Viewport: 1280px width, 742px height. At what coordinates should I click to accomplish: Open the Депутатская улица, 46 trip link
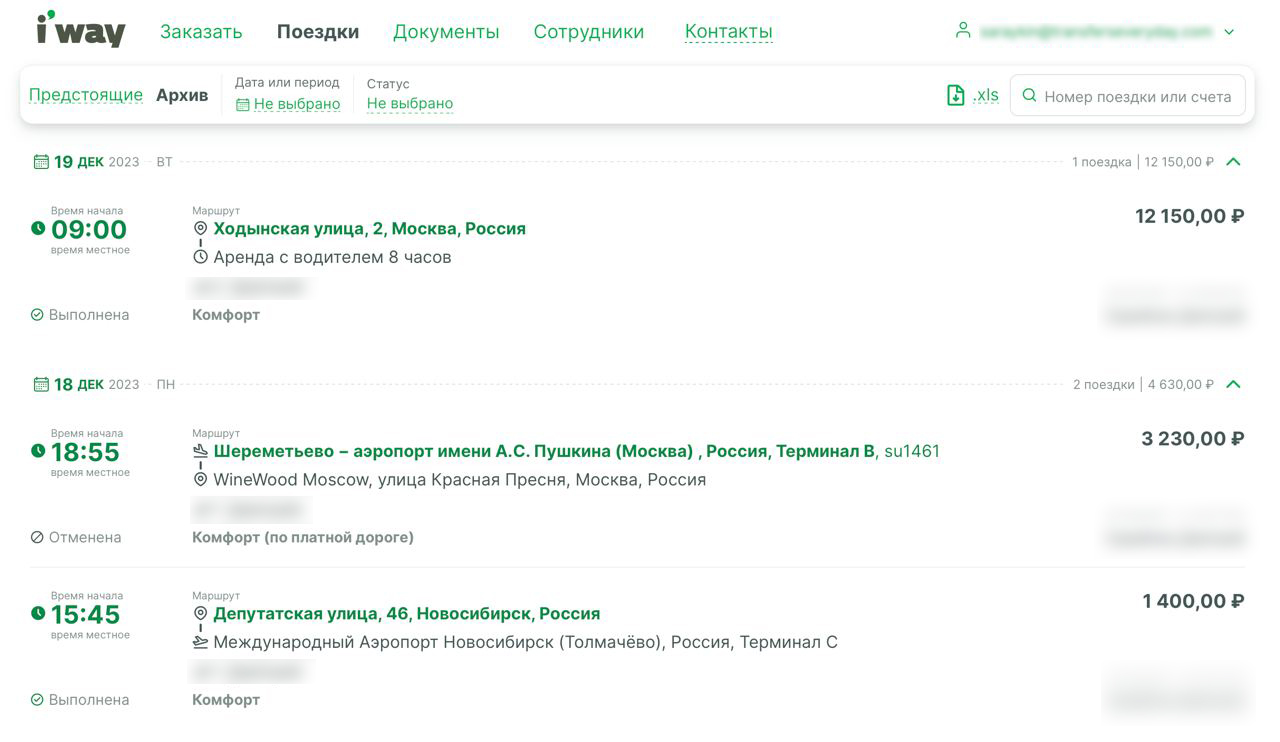[x=406, y=614]
